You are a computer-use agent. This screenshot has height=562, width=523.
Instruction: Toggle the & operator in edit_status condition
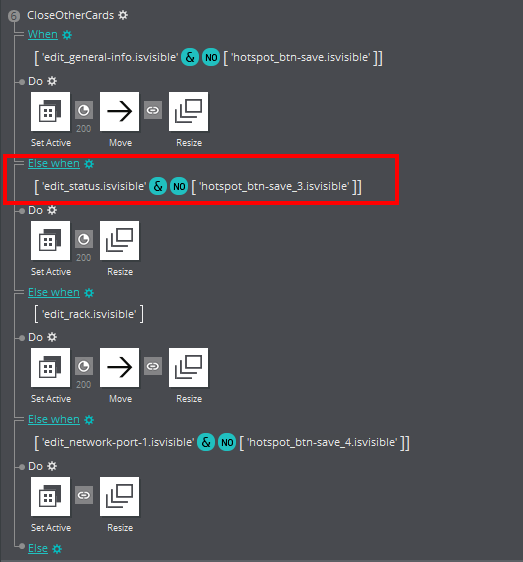click(158, 186)
